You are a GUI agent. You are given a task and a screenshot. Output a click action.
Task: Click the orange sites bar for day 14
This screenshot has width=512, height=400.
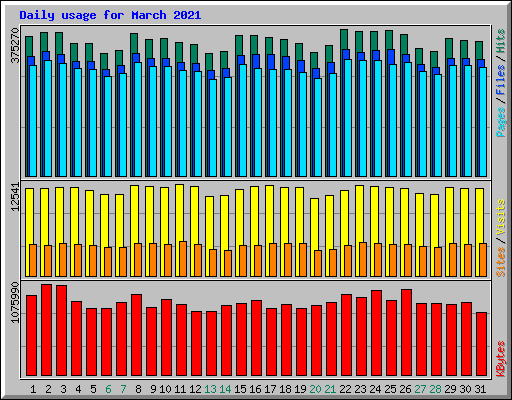click(x=228, y=263)
